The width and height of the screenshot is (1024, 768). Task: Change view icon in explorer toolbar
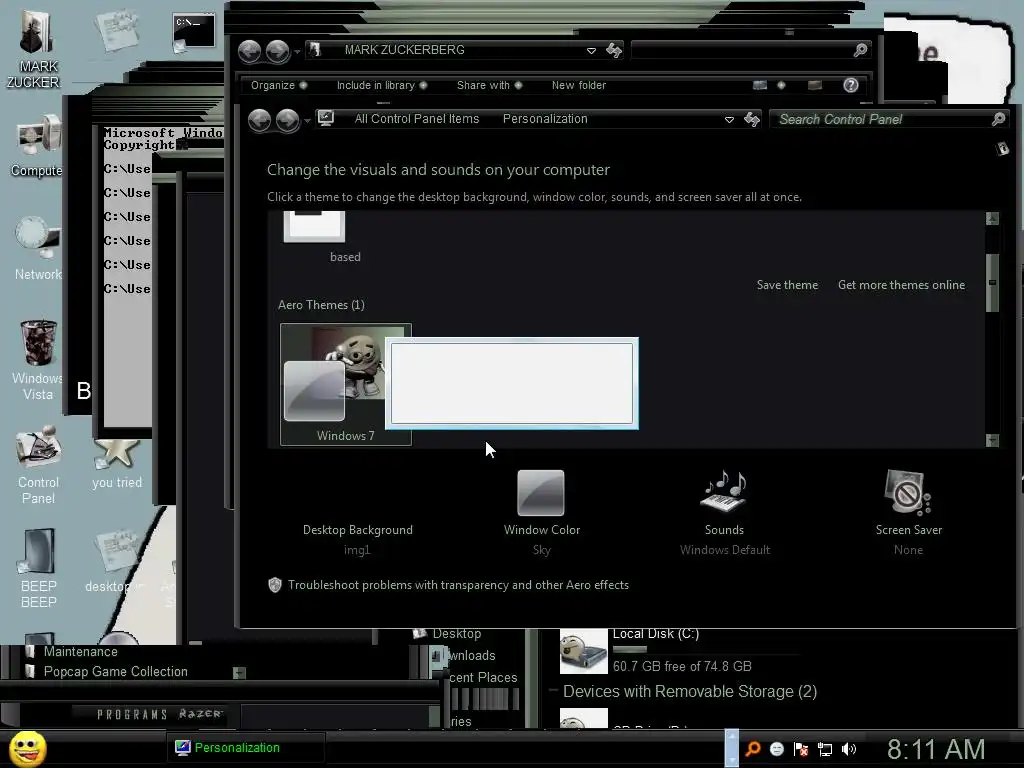pyautogui.click(x=760, y=85)
